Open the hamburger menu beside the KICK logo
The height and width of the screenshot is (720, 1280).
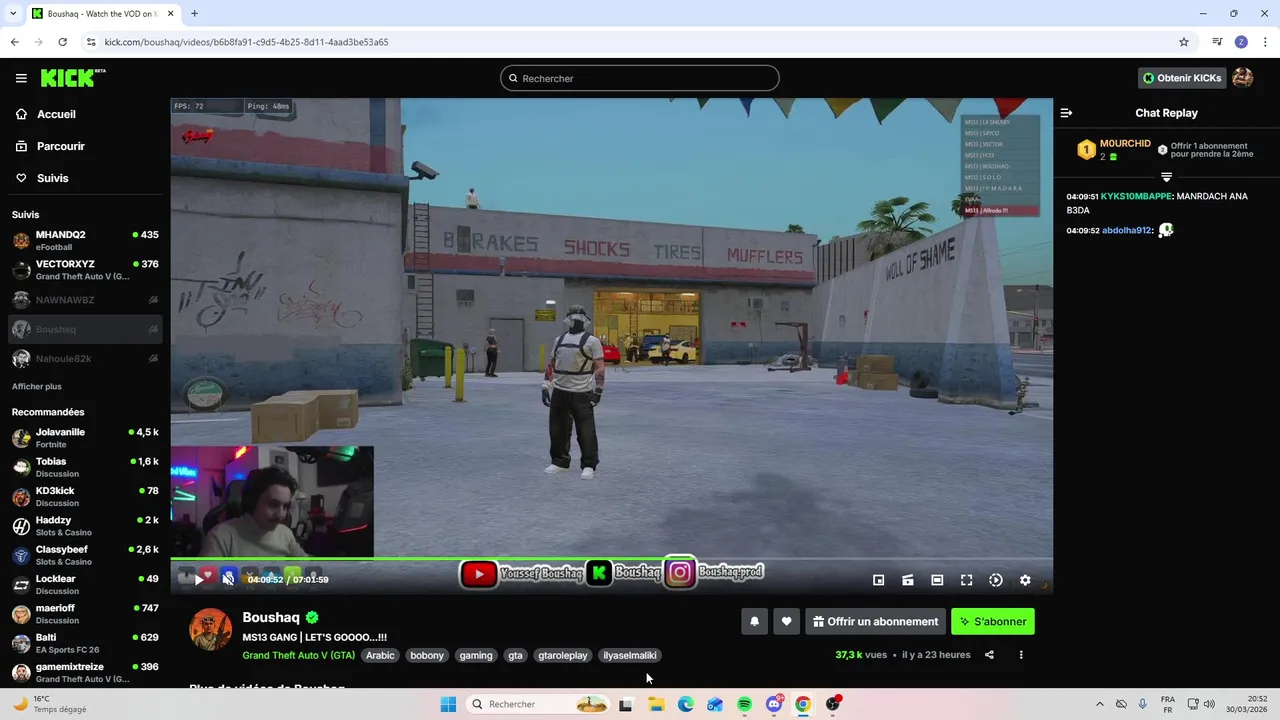coord(21,78)
